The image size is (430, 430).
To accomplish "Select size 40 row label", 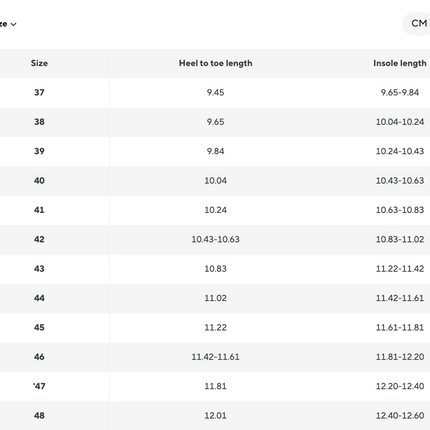I will point(39,181).
